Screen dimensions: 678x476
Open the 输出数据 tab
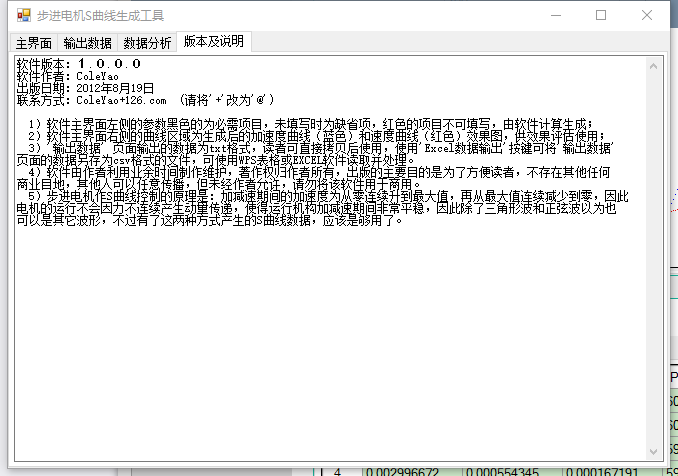87,43
